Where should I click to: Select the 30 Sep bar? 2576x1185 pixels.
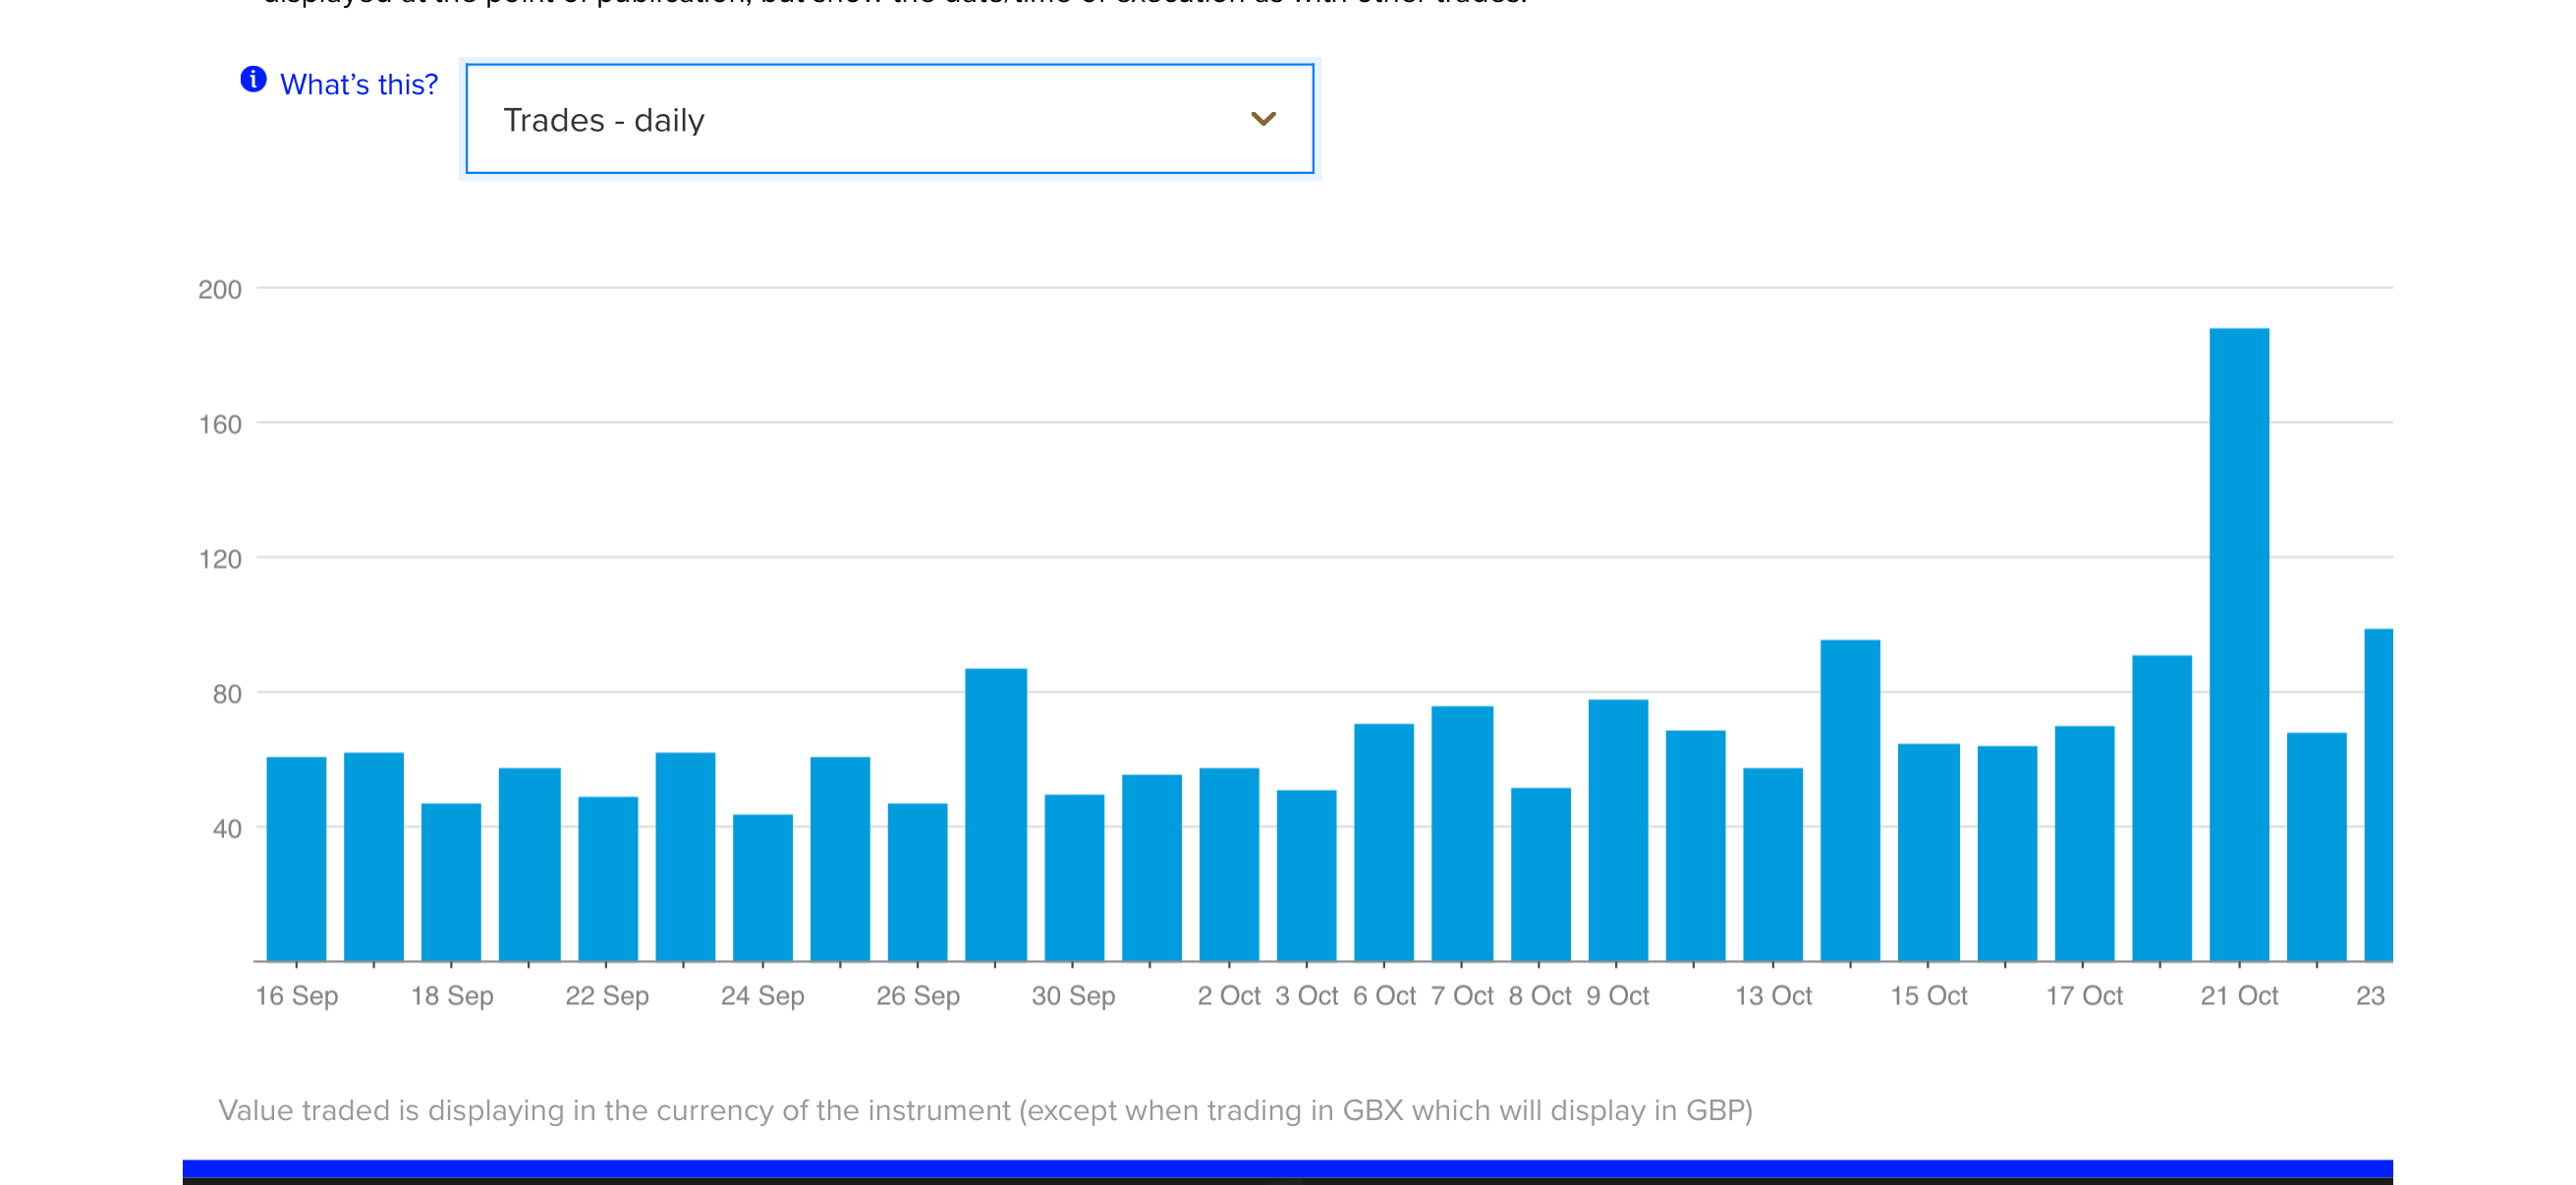click(x=1073, y=877)
